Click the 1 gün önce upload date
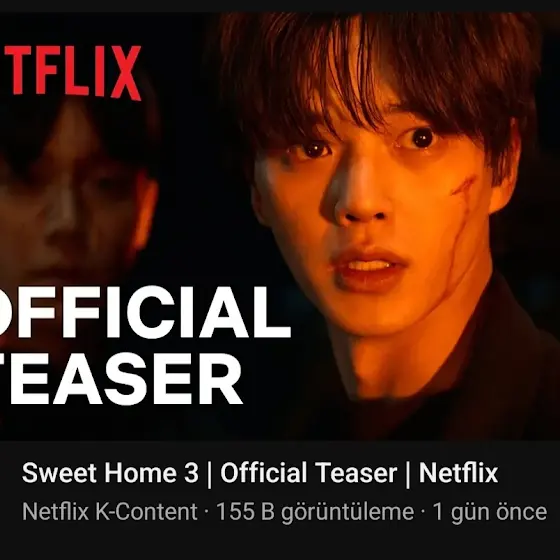Viewport: 560px width, 560px height. 490,512
